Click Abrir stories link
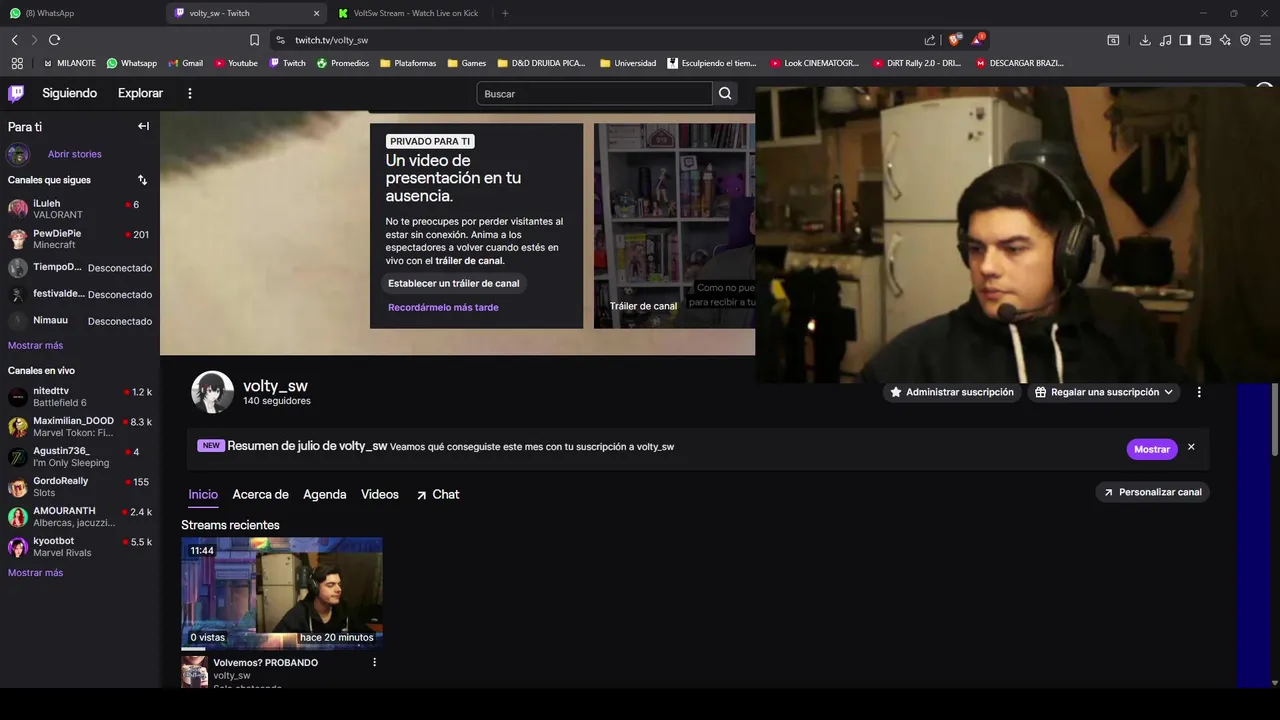This screenshot has height=720, width=1280. click(x=75, y=154)
